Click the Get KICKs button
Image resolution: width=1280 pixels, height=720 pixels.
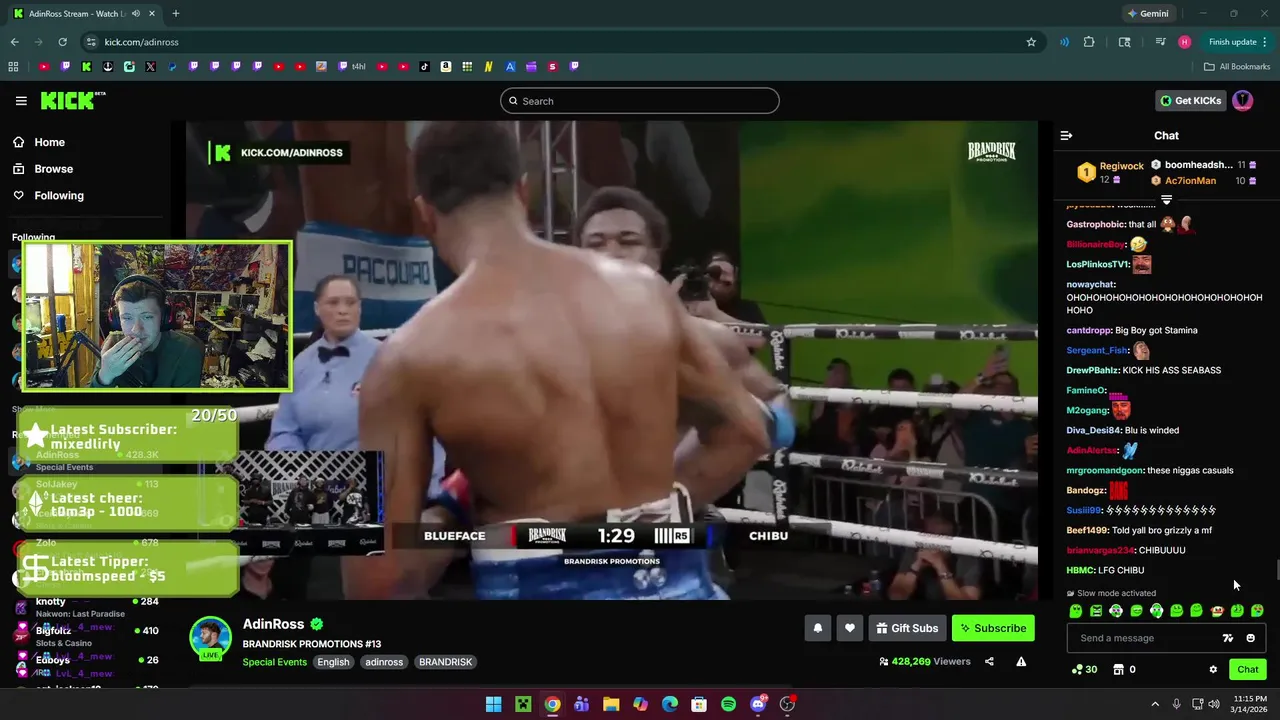1190,100
